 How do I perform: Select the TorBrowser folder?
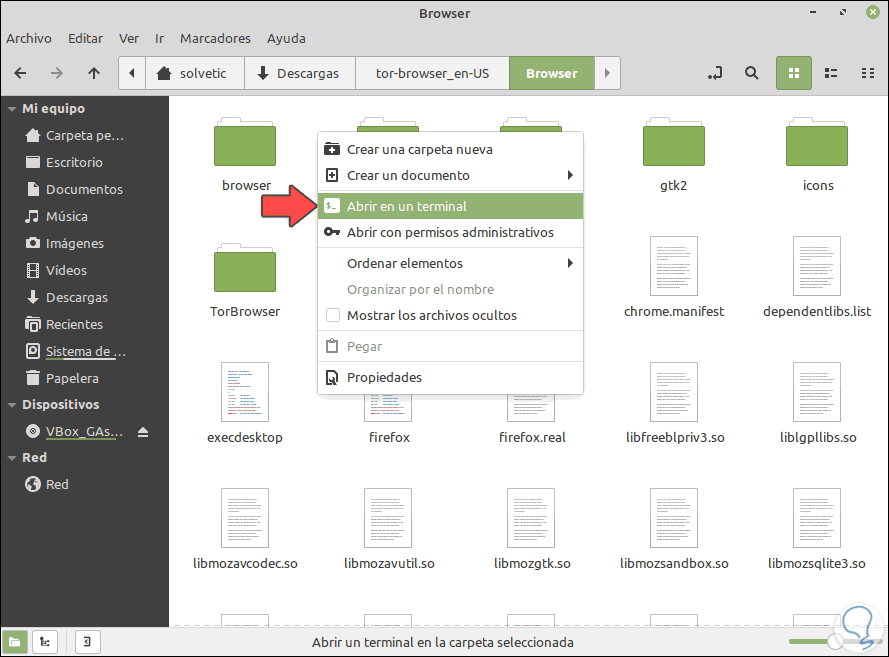tap(245, 268)
